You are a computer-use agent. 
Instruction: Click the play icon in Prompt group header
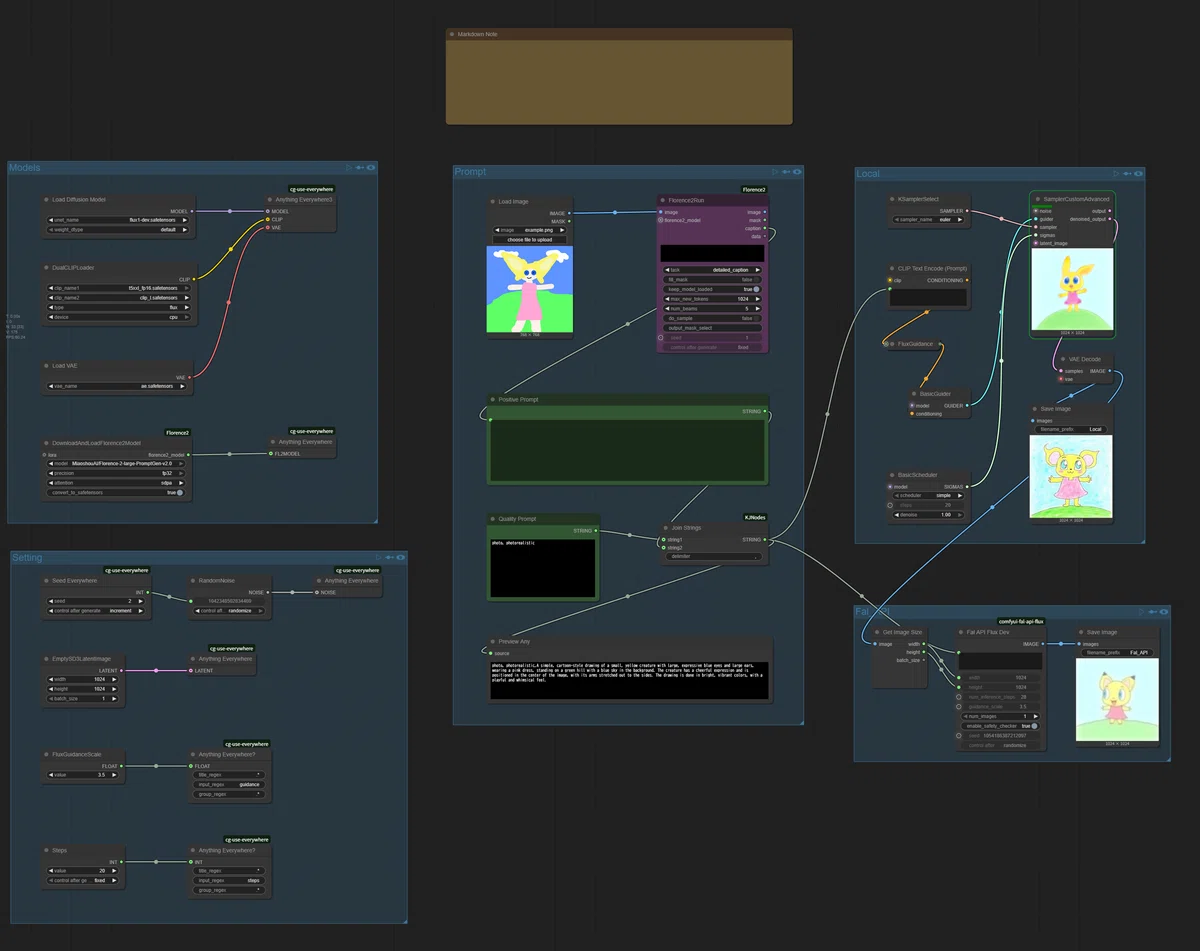pyautogui.click(x=774, y=172)
